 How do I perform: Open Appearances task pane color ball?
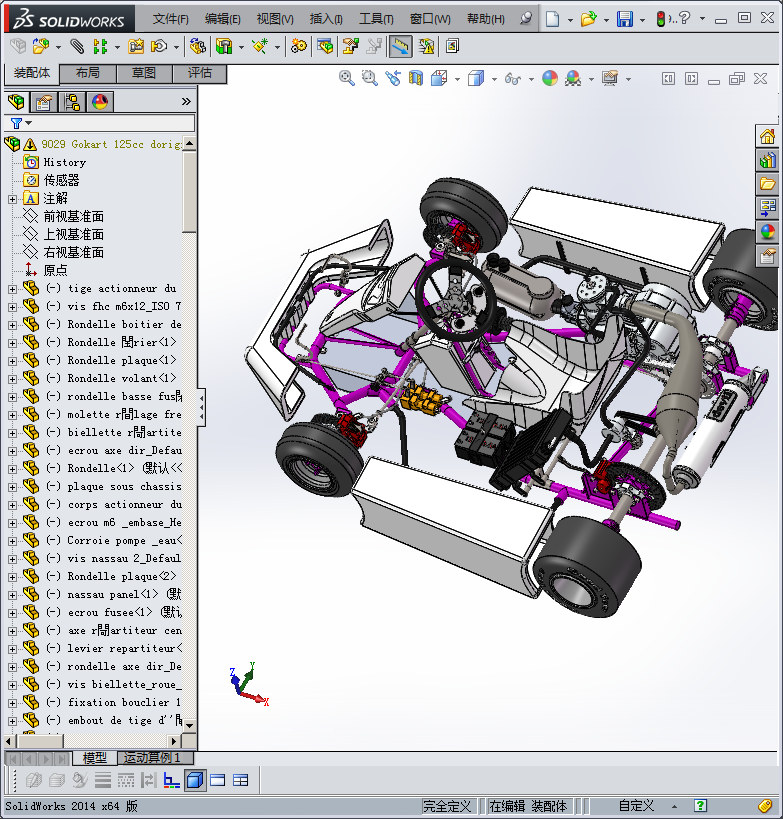click(767, 231)
